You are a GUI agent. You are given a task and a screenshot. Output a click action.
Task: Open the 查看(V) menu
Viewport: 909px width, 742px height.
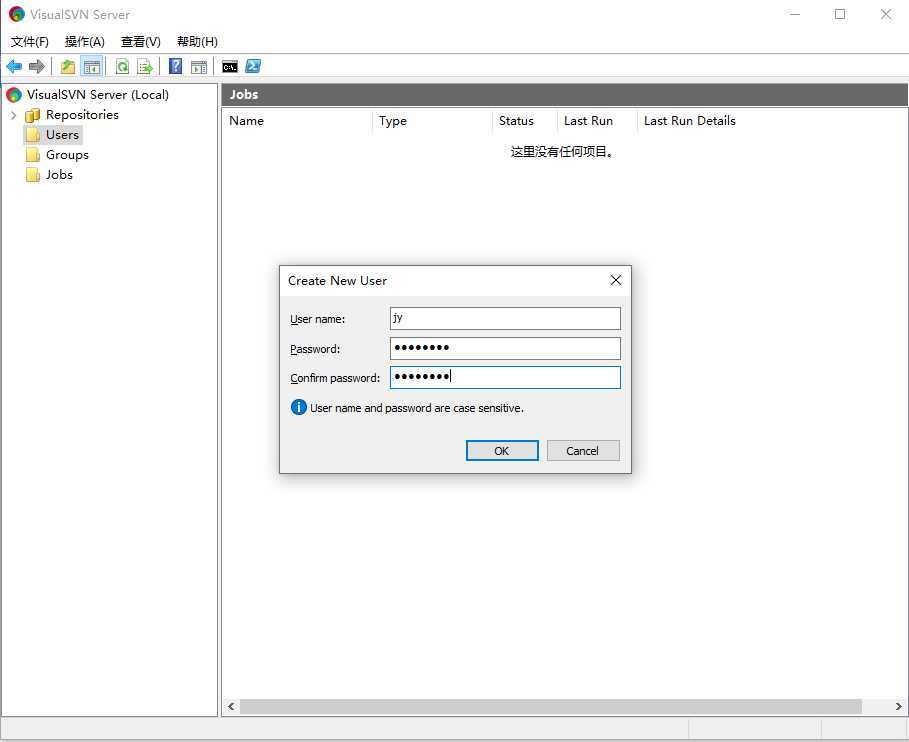tap(140, 42)
